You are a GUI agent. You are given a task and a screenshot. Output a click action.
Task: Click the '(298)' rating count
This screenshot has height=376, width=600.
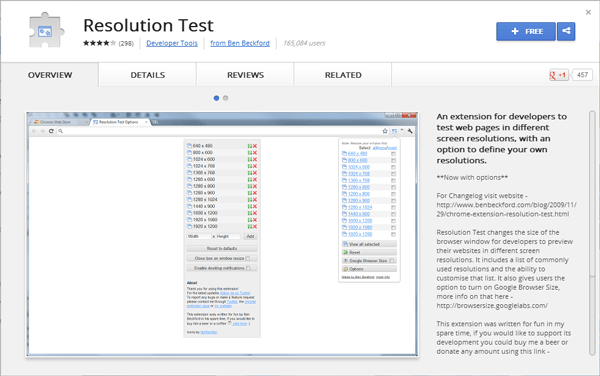[x=126, y=44]
